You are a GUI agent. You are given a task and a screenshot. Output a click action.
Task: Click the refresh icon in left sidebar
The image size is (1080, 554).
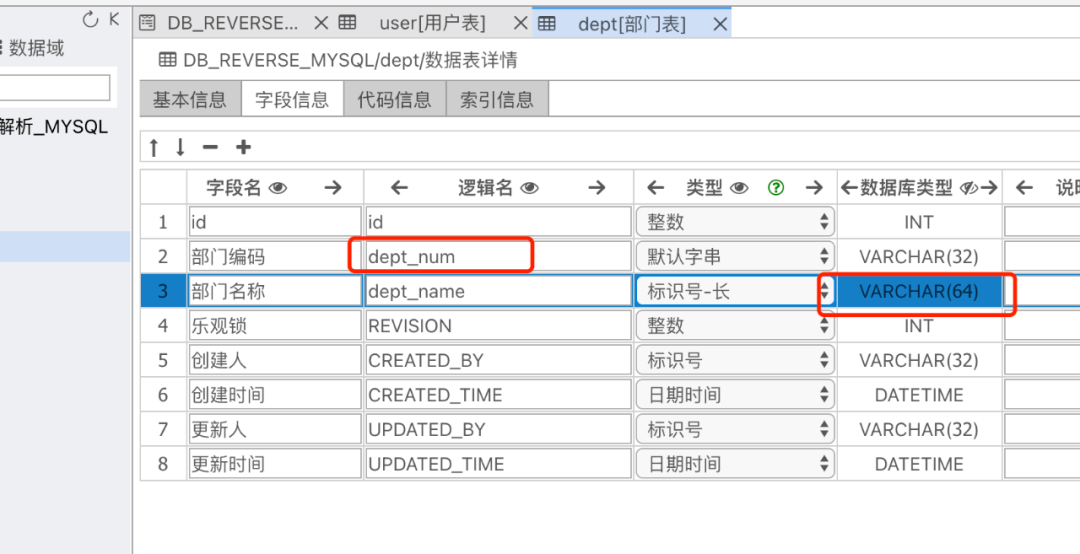[90, 19]
